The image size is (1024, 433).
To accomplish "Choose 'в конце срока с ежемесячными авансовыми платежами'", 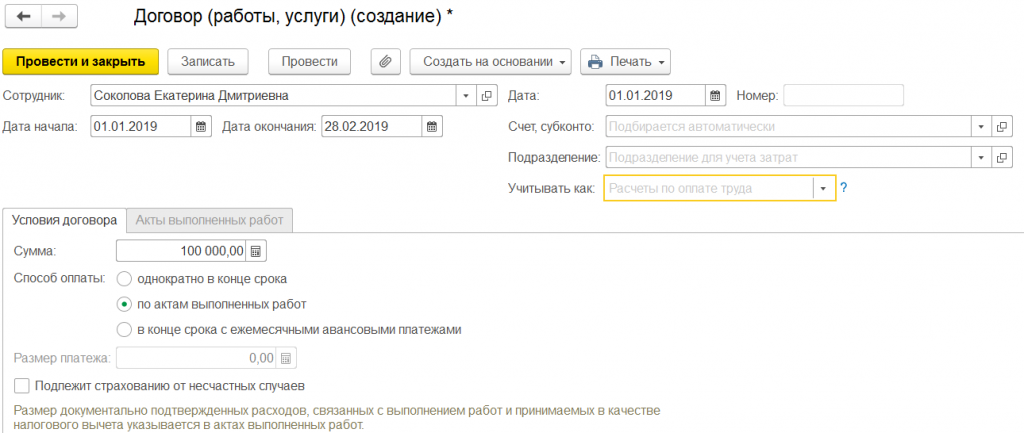I will (124, 329).
